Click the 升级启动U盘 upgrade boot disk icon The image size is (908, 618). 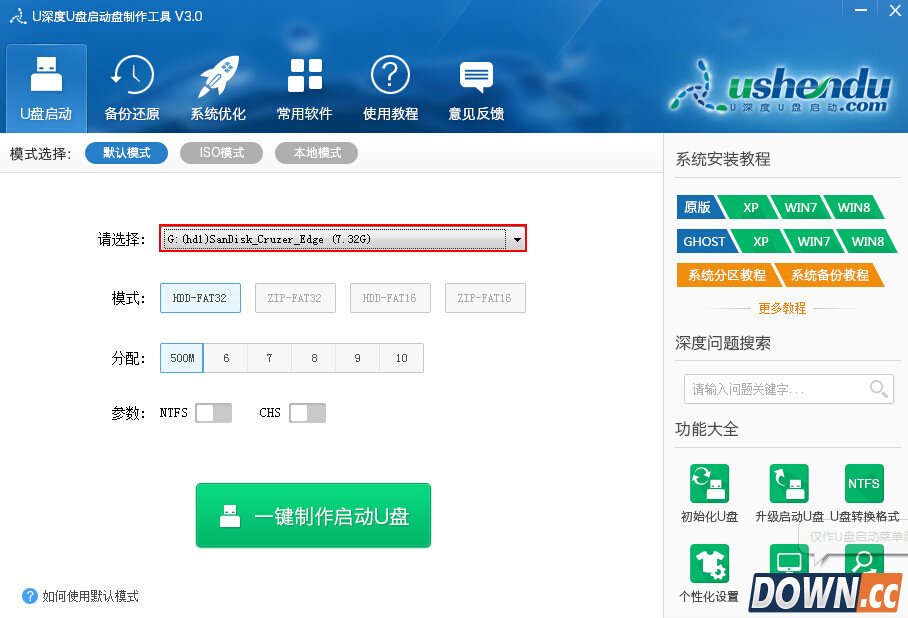click(789, 483)
